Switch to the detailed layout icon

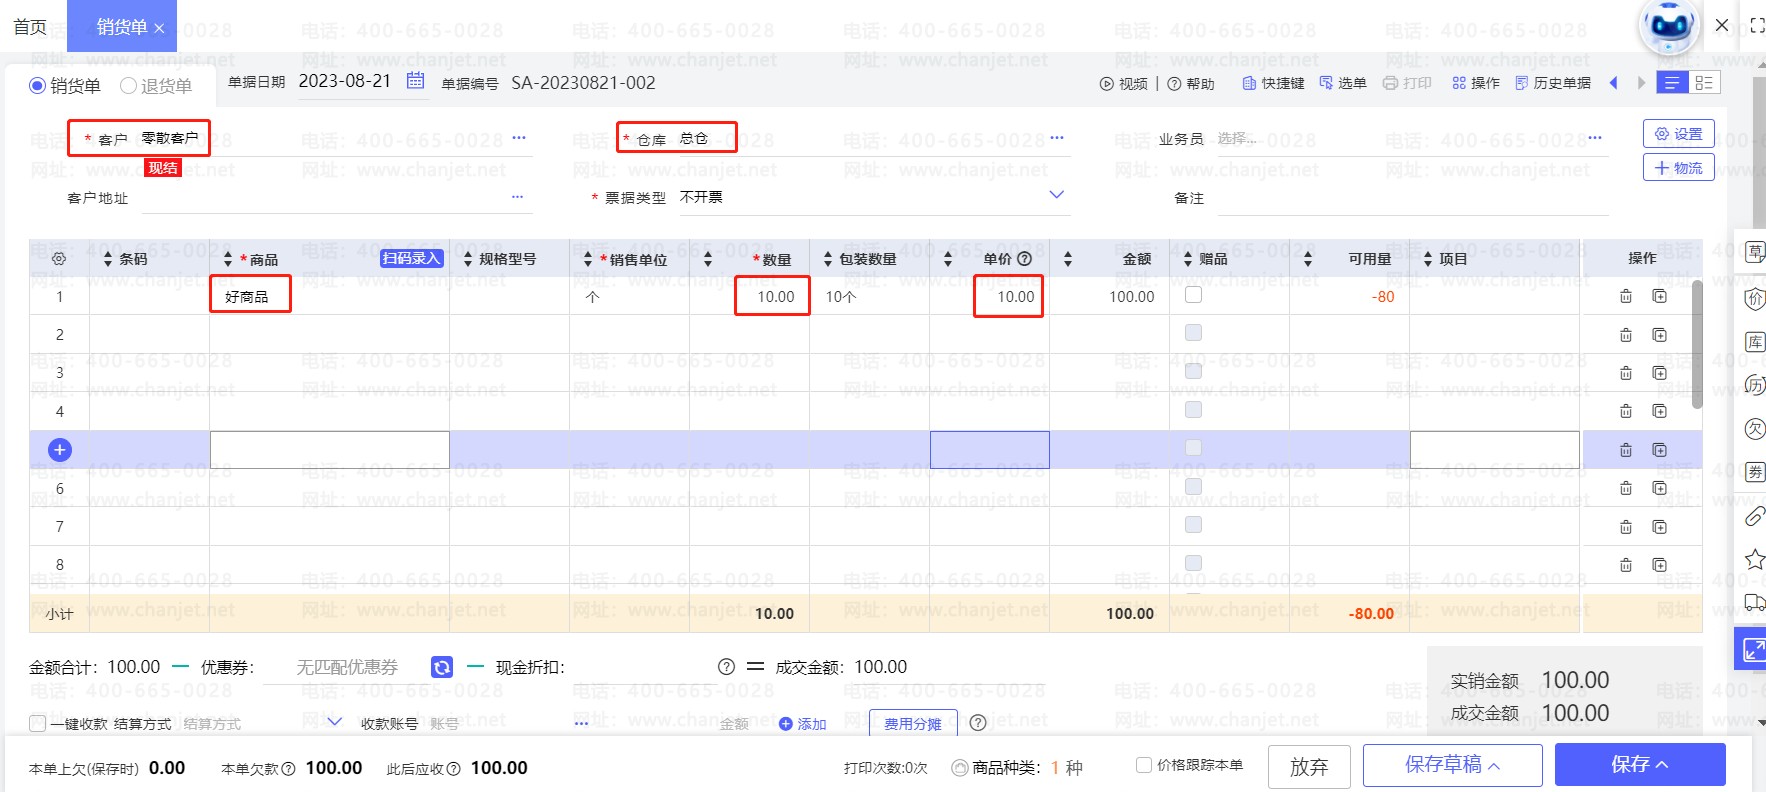click(1704, 83)
